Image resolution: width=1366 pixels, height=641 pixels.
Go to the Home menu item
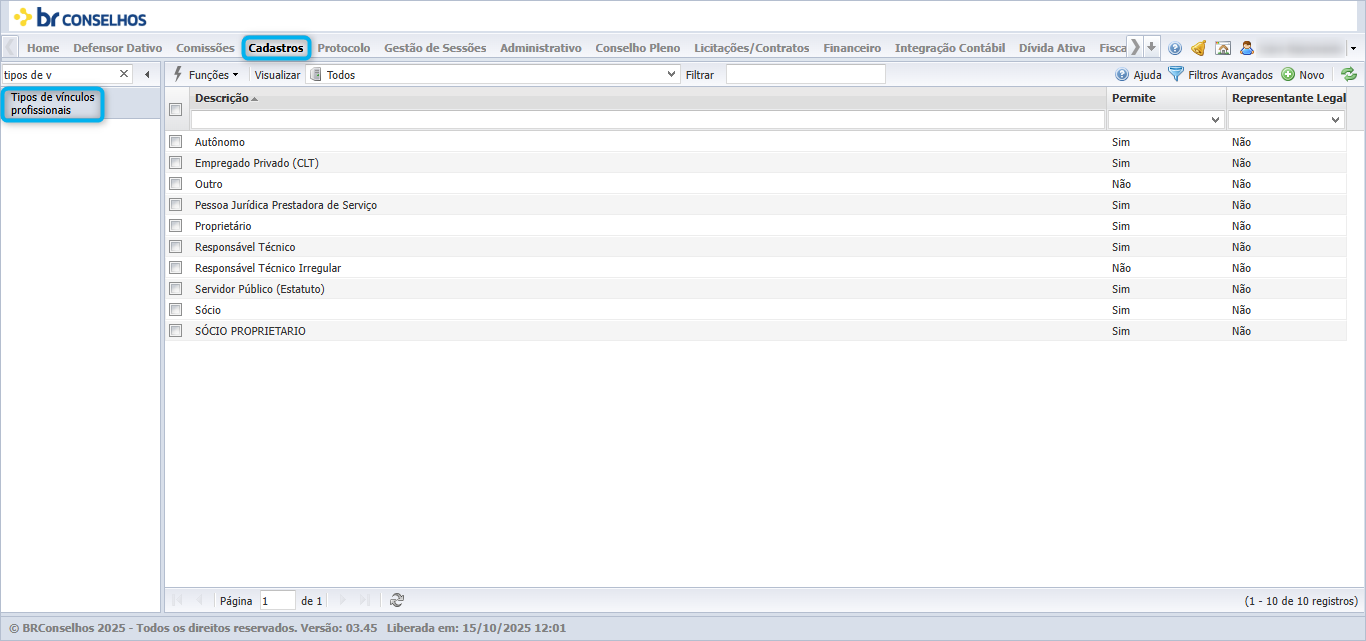43,48
